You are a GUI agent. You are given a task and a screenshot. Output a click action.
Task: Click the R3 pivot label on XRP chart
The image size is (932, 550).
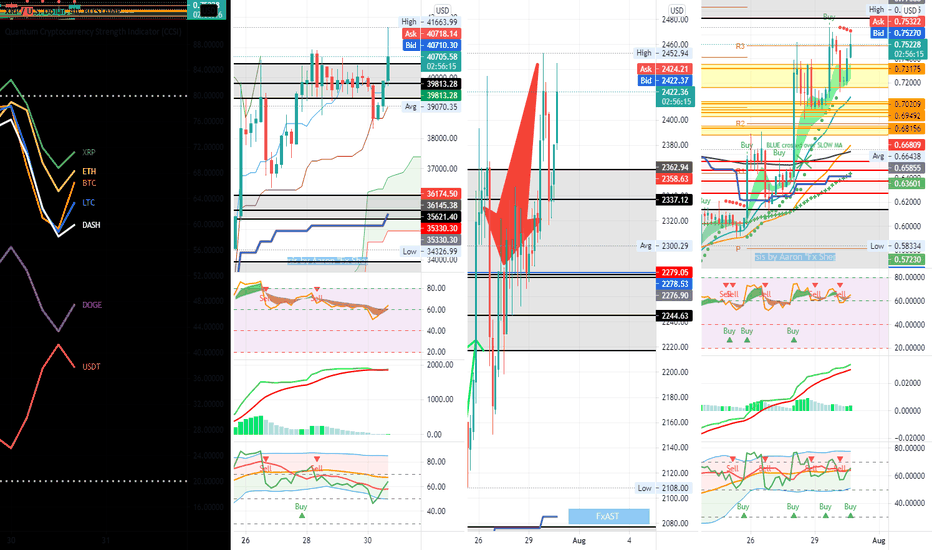(740, 46)
